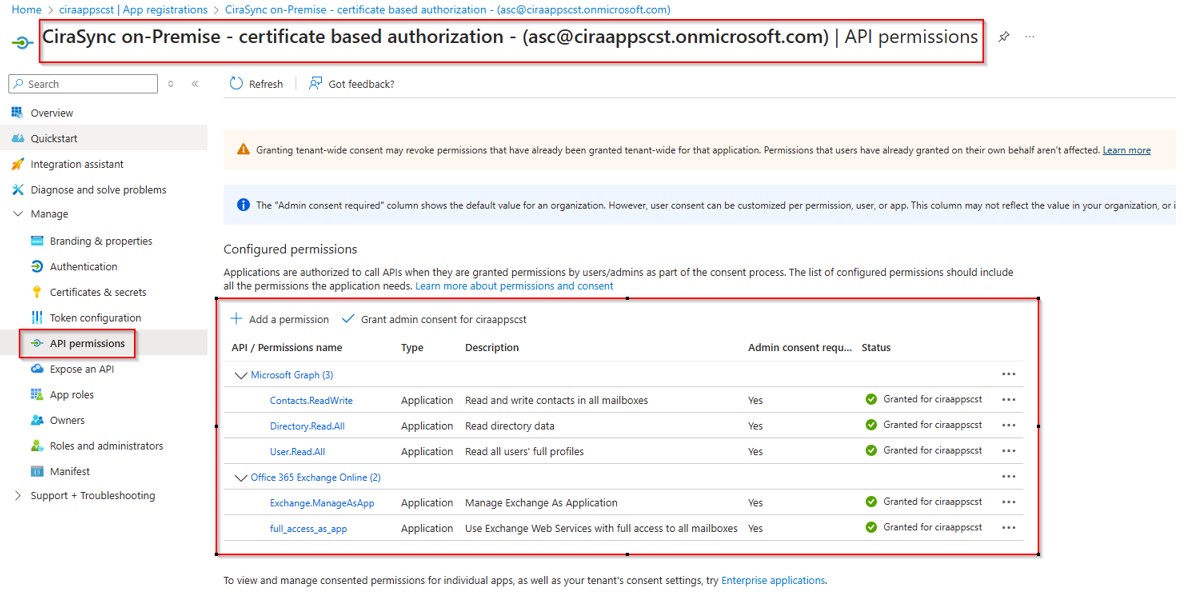This screenshot has width=1196, height=597.
Task: Click the Admin consent required column header
Action: click(x=800, y=348)
